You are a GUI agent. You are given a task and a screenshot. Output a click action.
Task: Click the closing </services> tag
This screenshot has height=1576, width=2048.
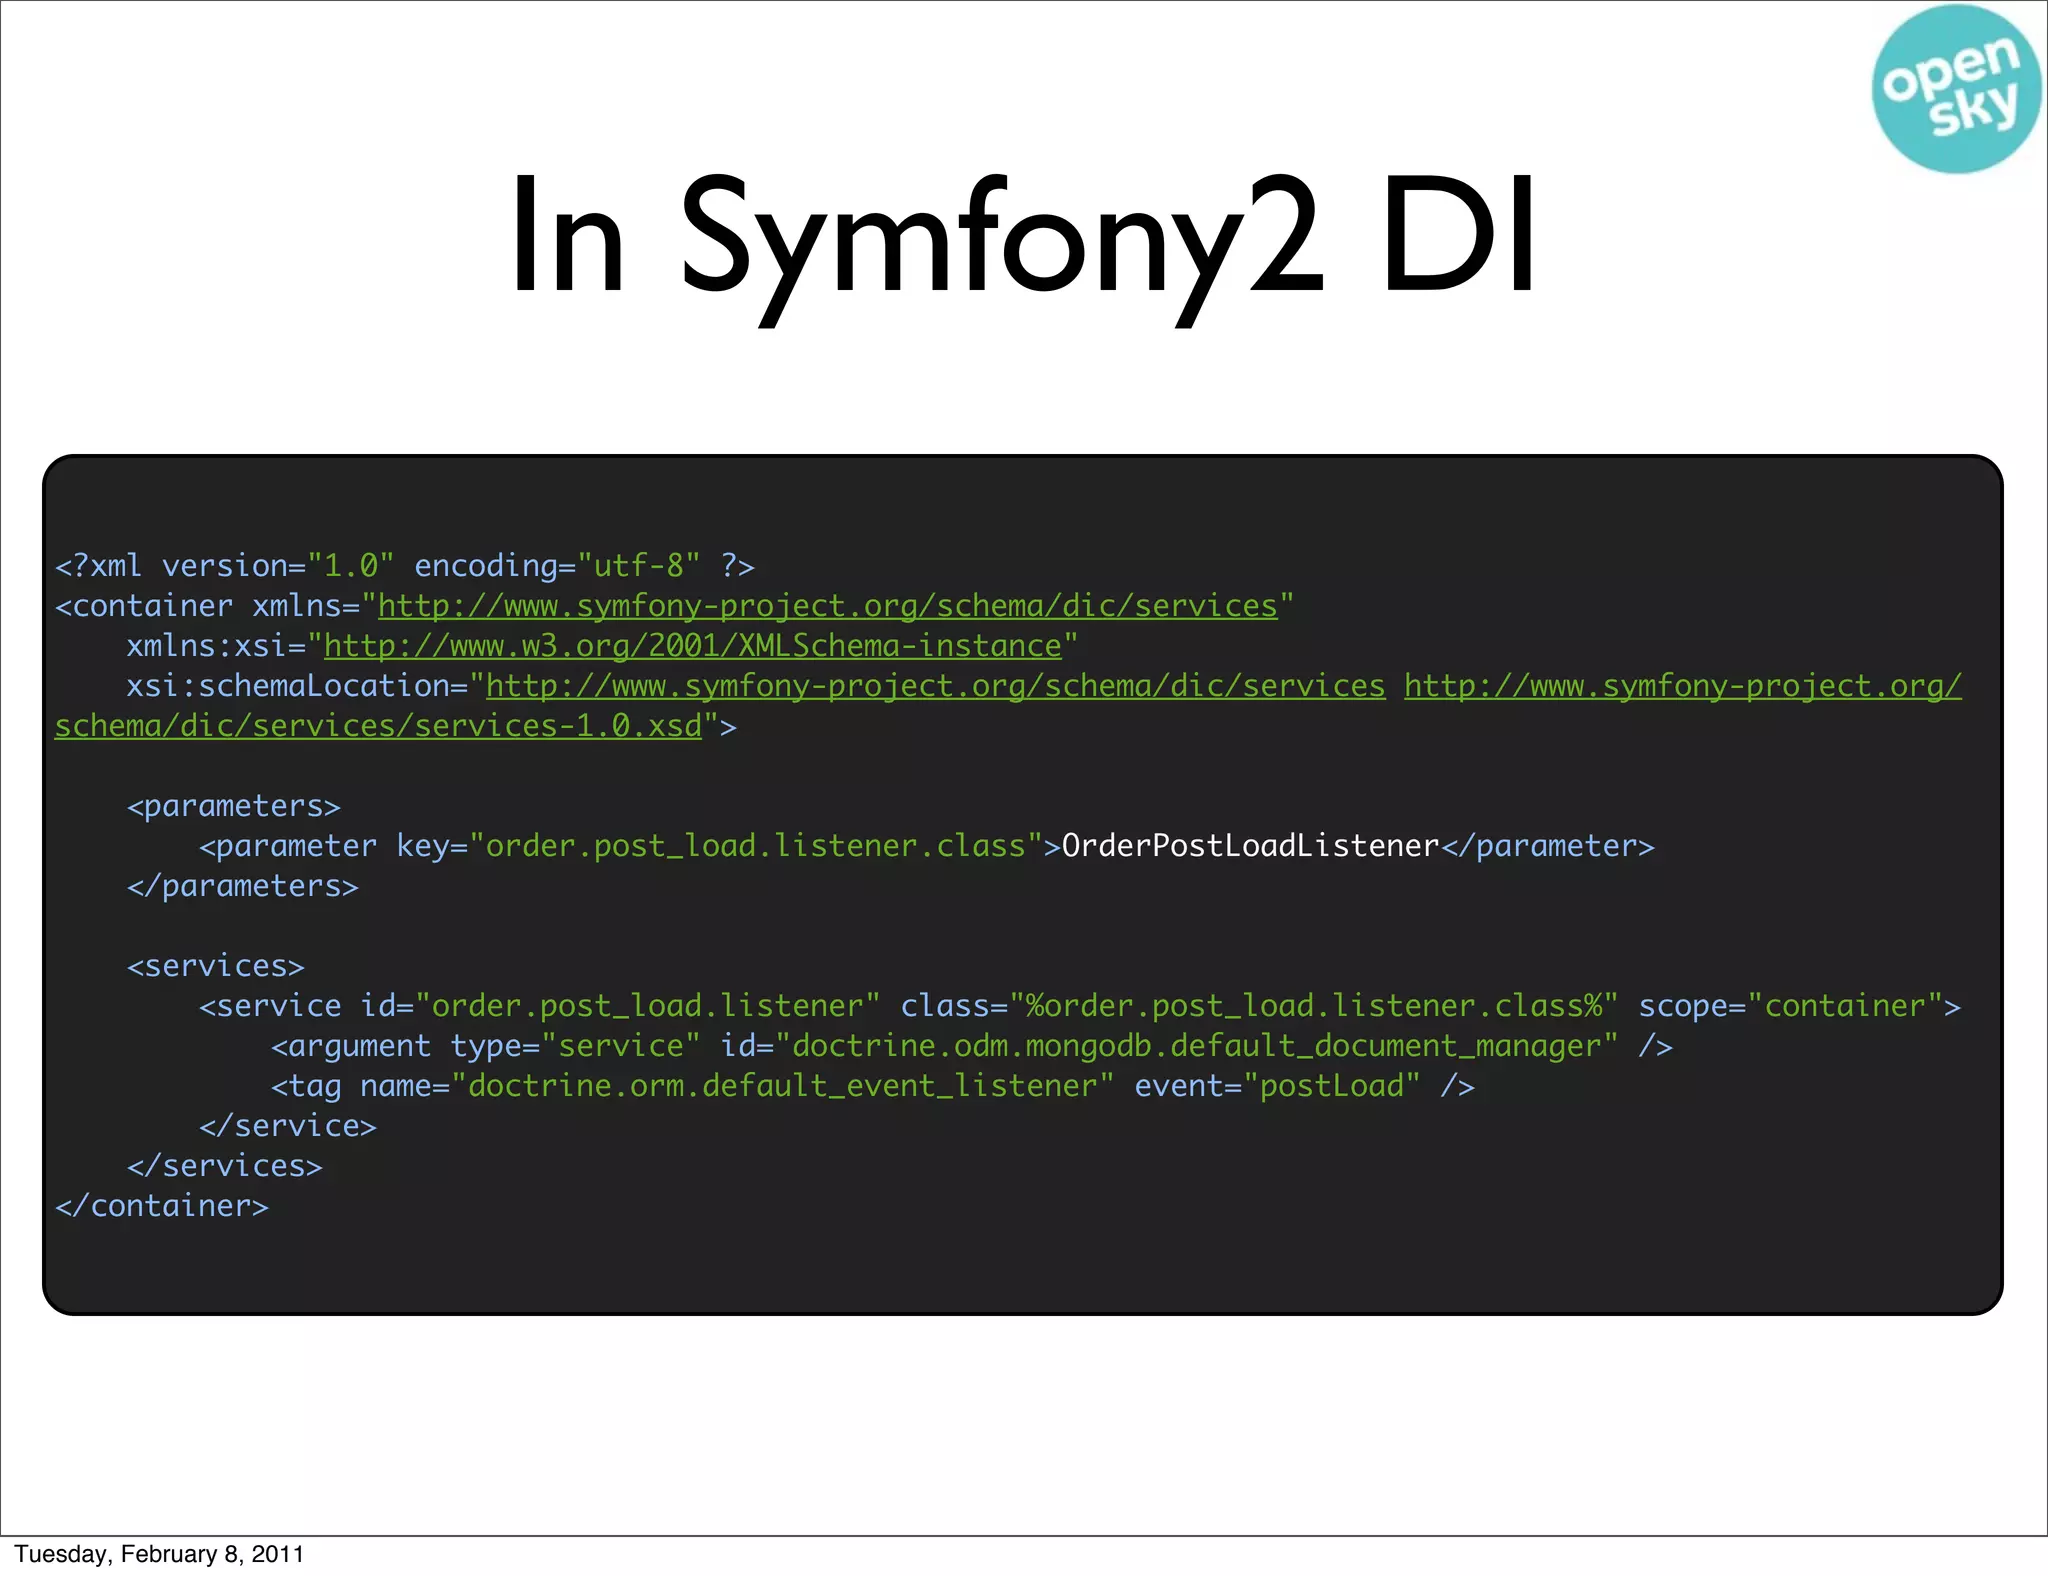pos(225,1166)
